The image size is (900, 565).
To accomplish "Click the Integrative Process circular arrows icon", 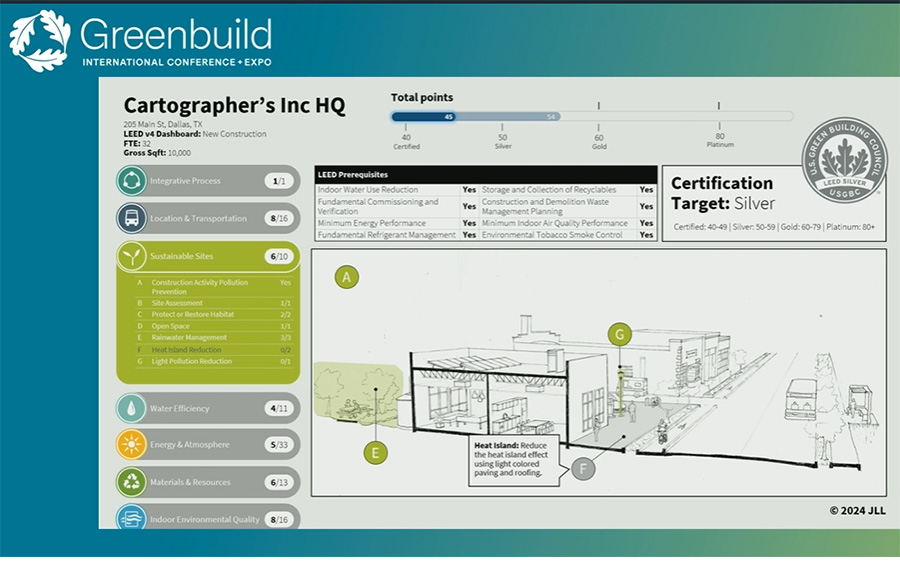I will 132,181.
